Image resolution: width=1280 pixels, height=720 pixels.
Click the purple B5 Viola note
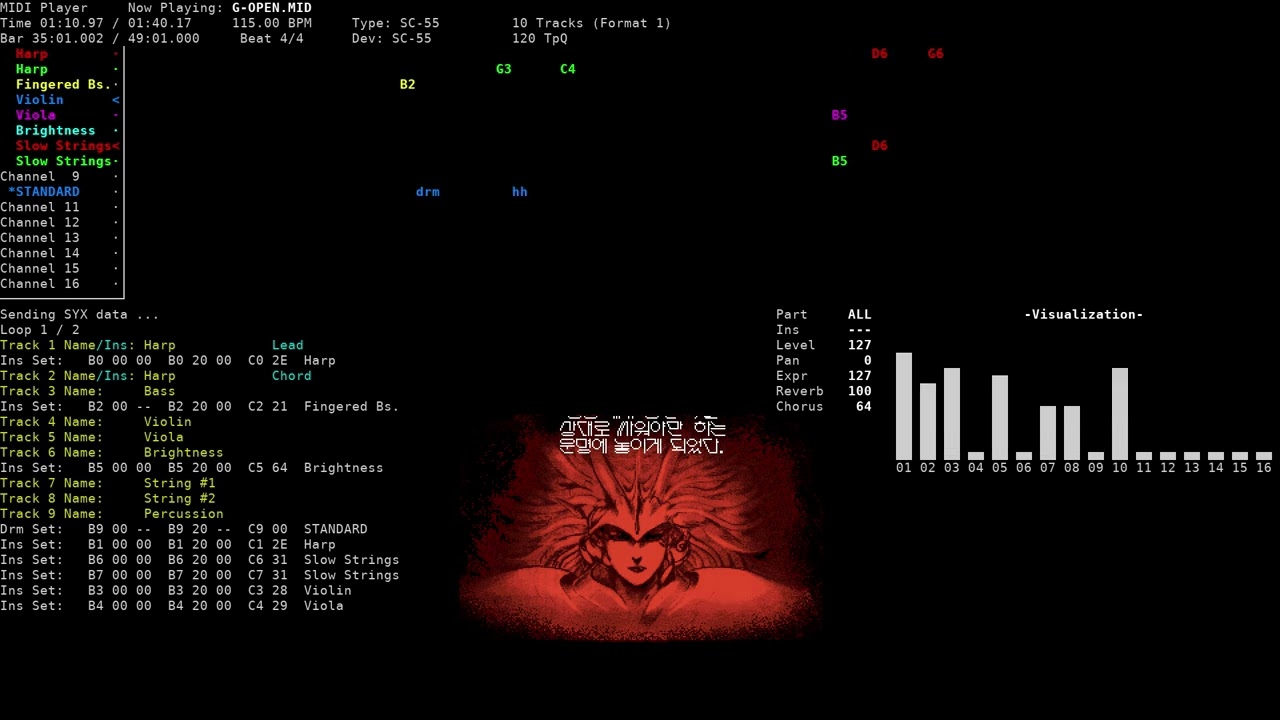tap(840, 115)
